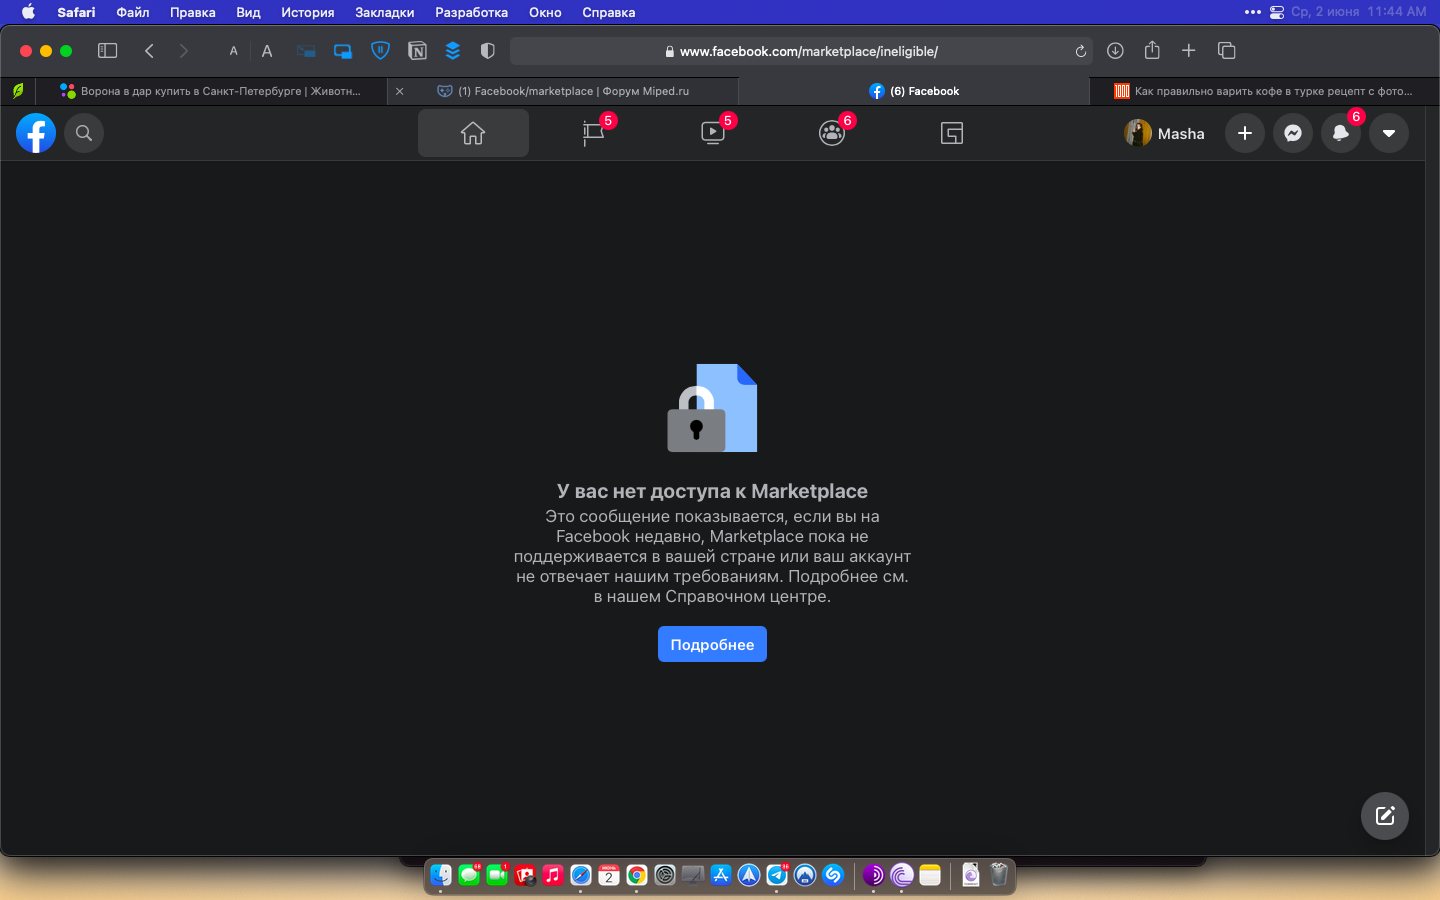The height and width of the screenshot is (900, 1440).
Task: Open the Разработка menu
Action: click(472, 12)
